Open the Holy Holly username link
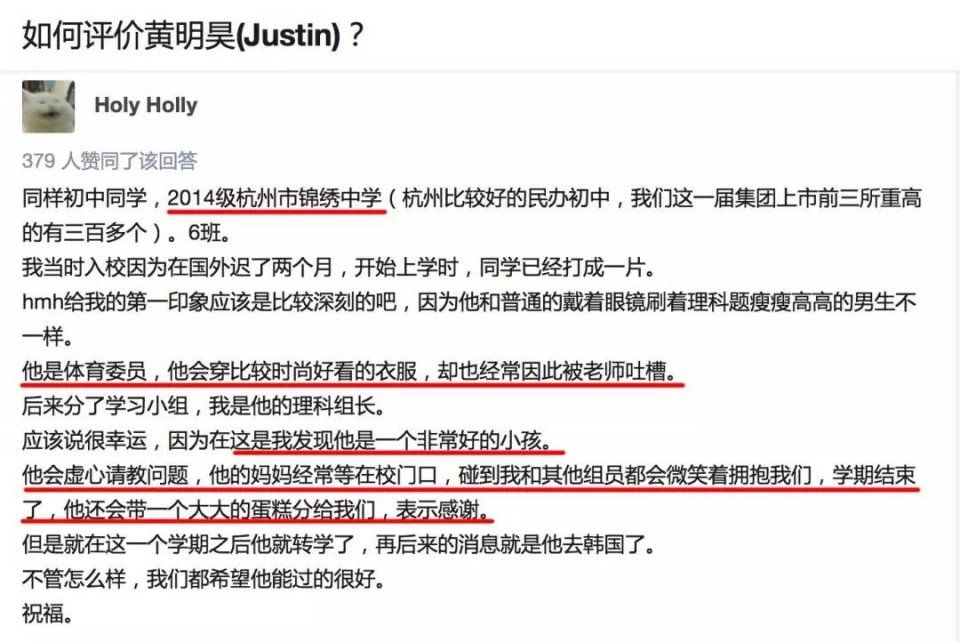The image size is (960, 642). pos(146,105)
